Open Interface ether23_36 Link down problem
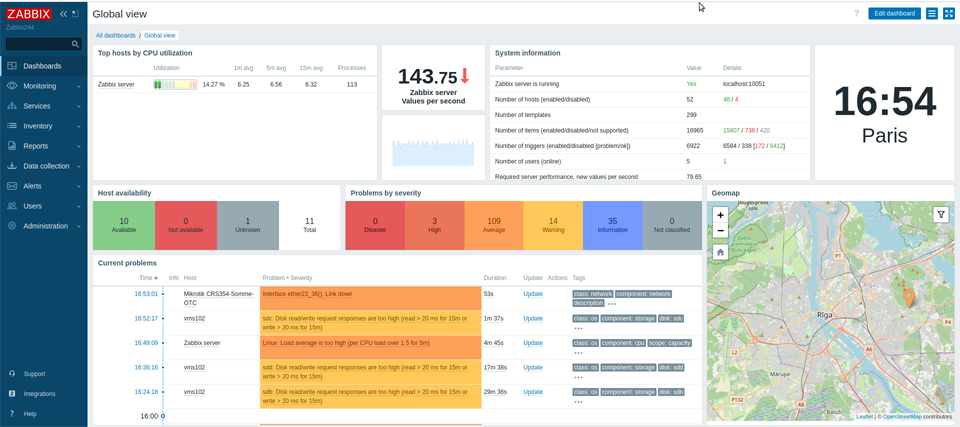This screenshot has width=960, height=427. click(x=307, y=294)
